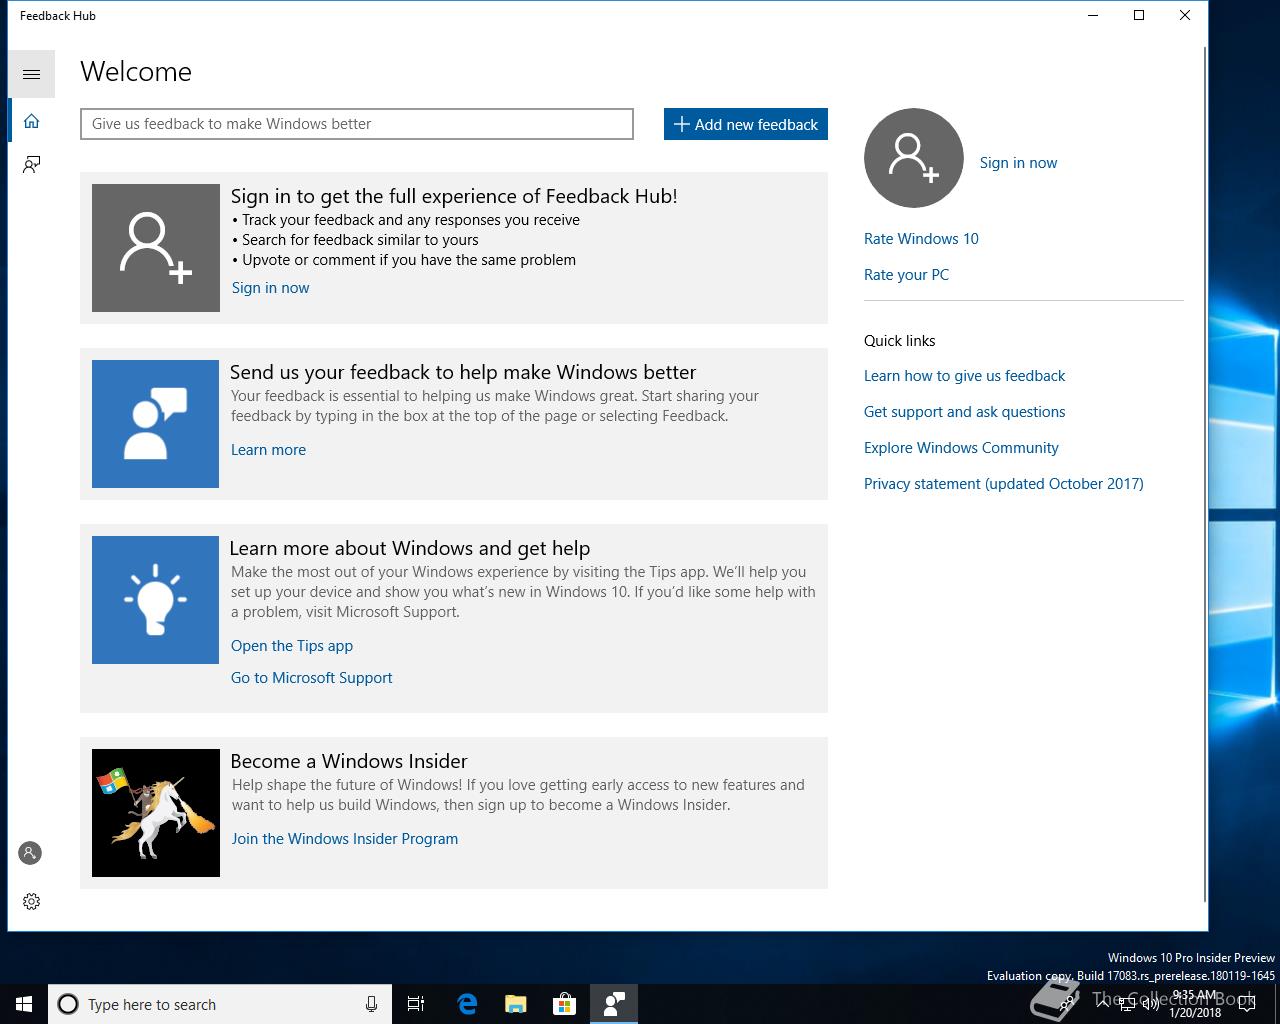Click the vertical scrollbar of Feedback Hub
1280x1024 pixels.
pyautogui.click(x=1203, y=475)
